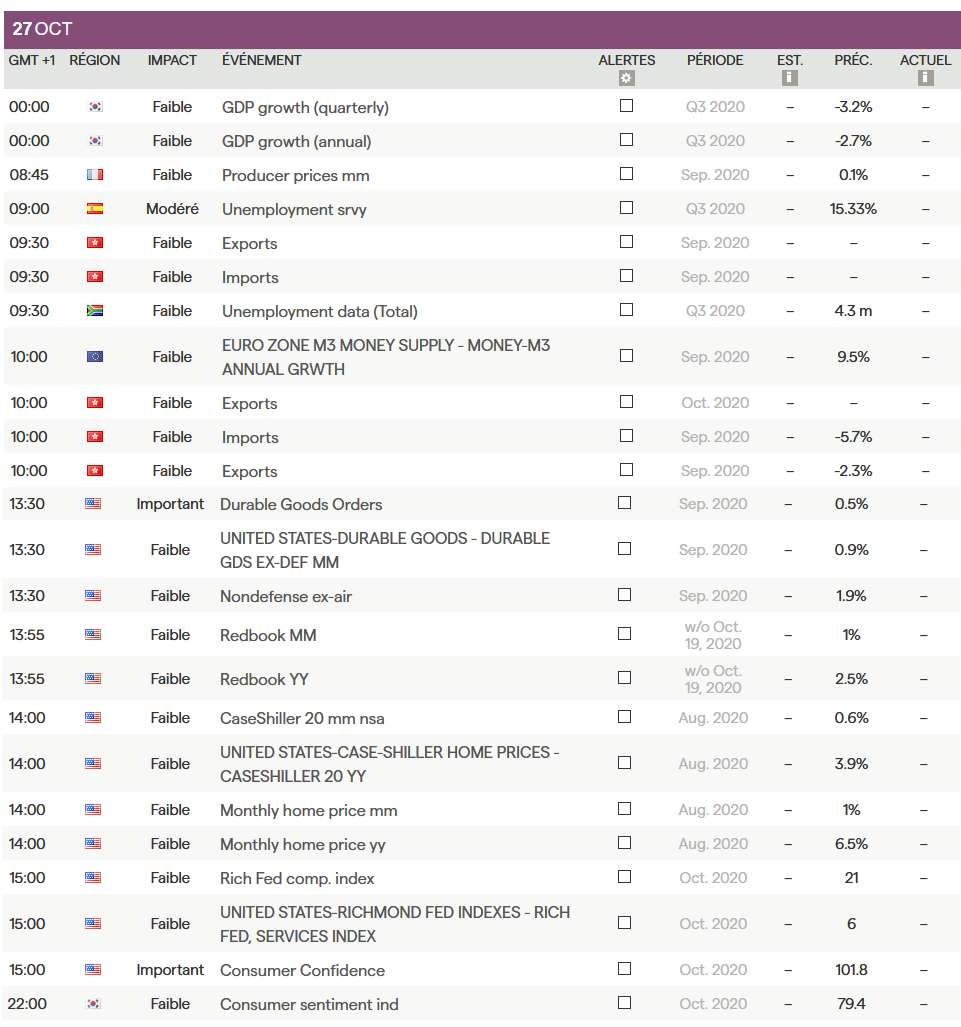Check the alert box for Monthly home price mm
The width and height of the screenshot is (961, 1027).
click(x=624, y=808)
